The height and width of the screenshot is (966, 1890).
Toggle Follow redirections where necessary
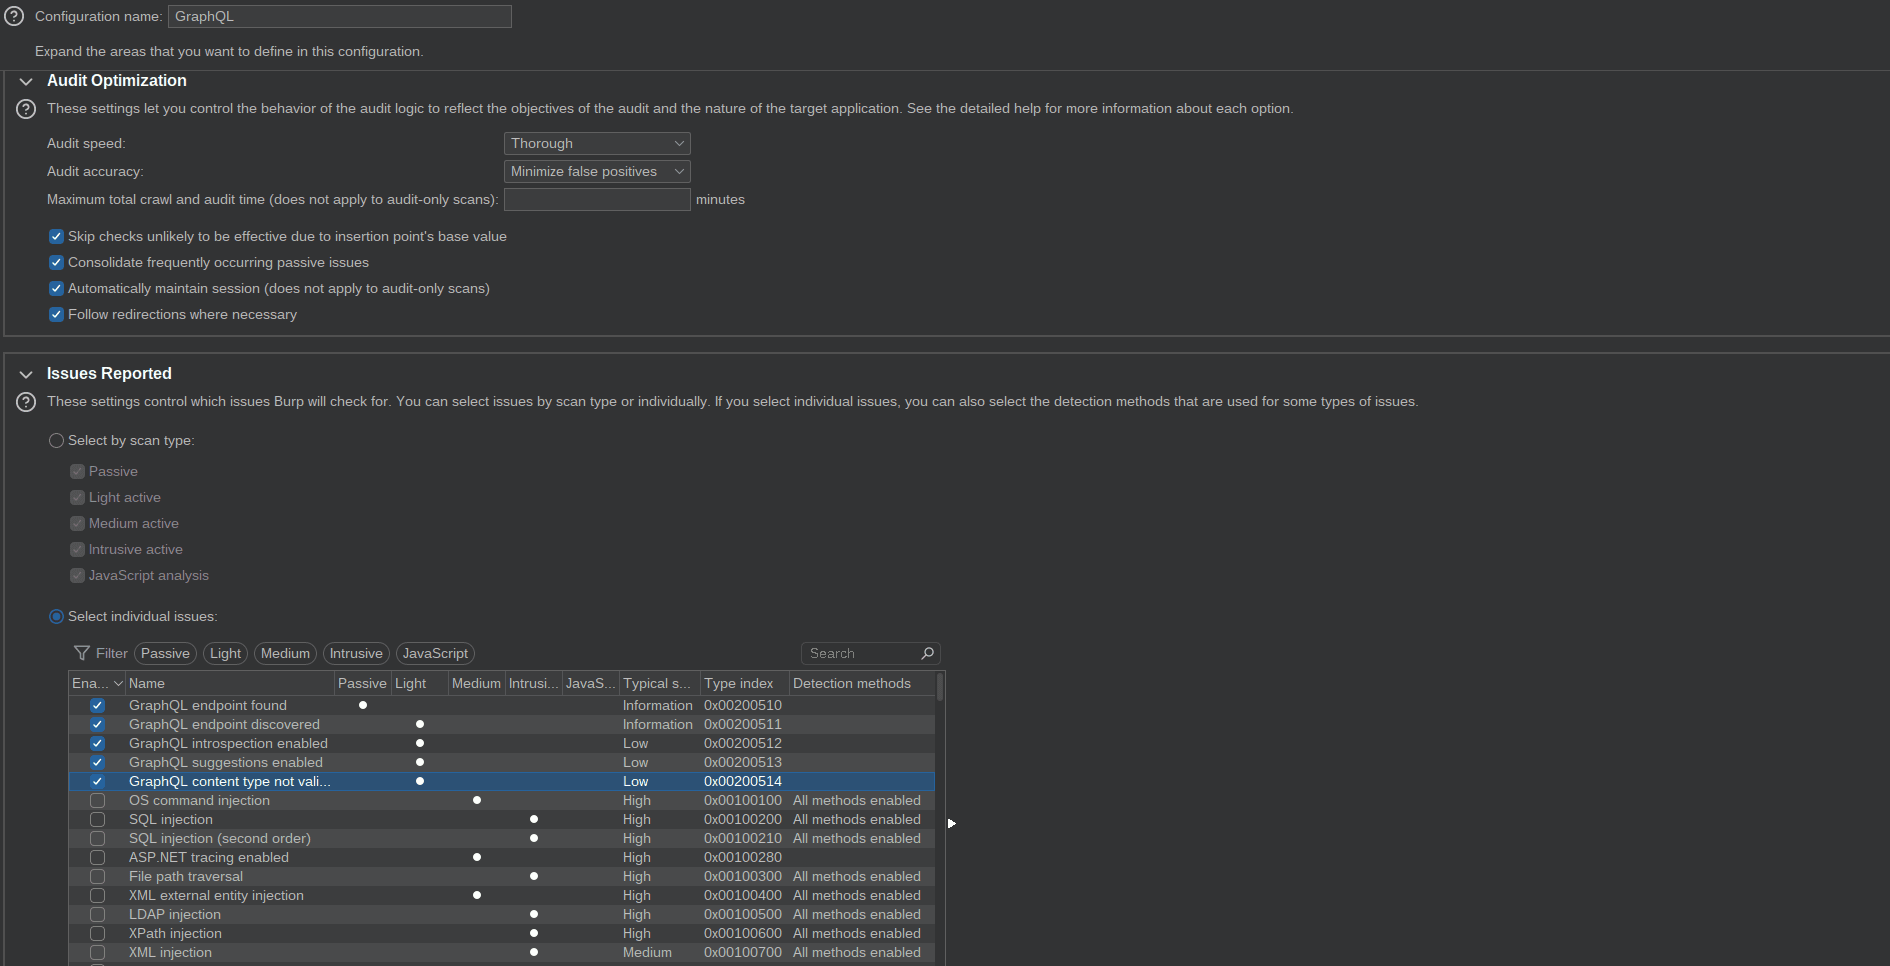(x=56, y=315)
